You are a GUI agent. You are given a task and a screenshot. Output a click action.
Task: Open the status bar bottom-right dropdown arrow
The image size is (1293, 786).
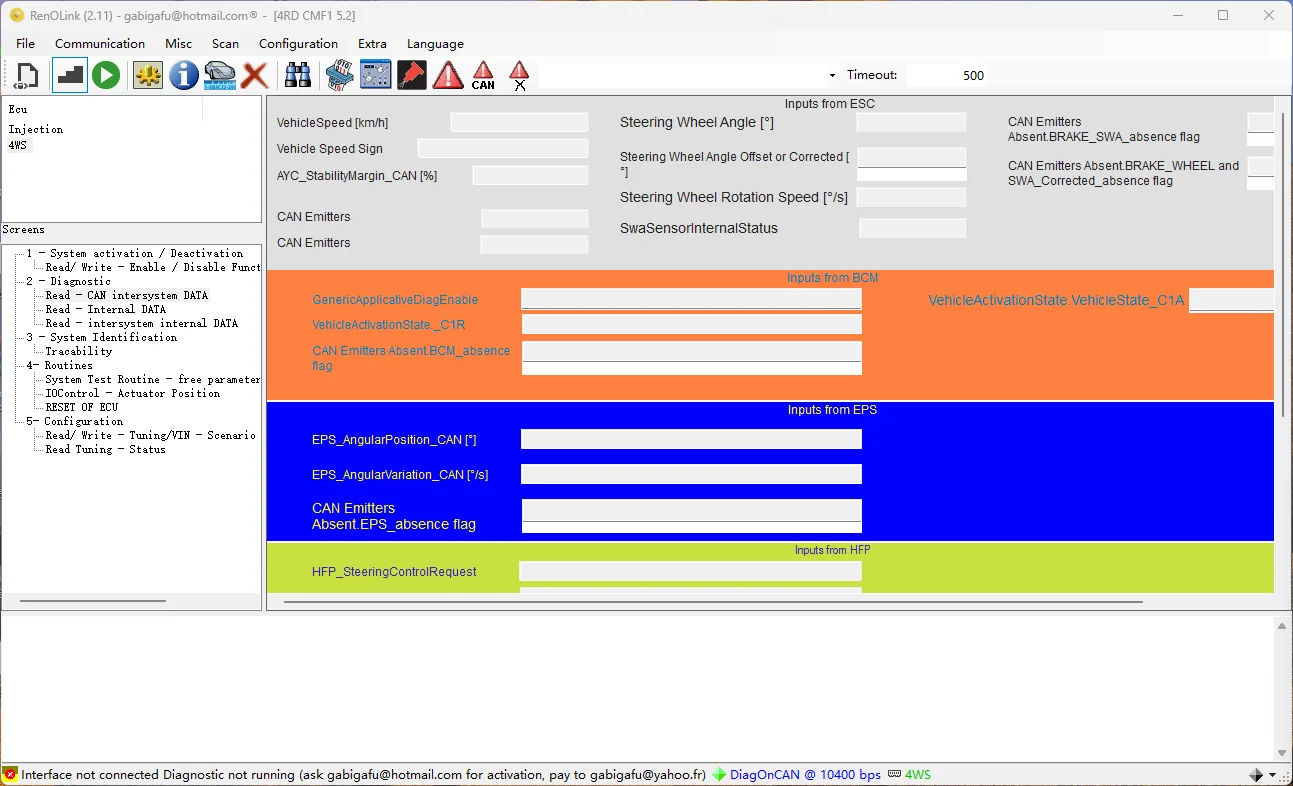coord(1273,775)
